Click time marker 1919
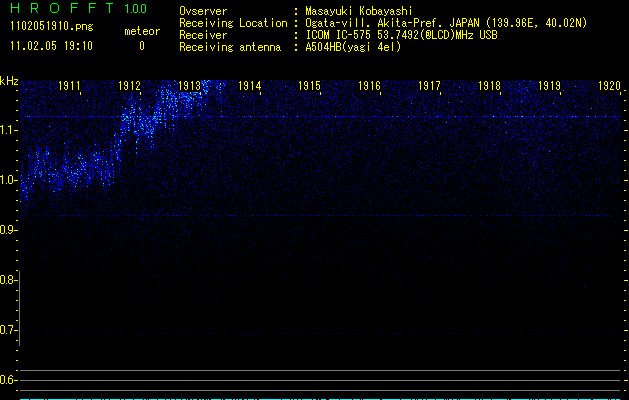The width and height of the screenshot is (629, 400). [549, 85]
